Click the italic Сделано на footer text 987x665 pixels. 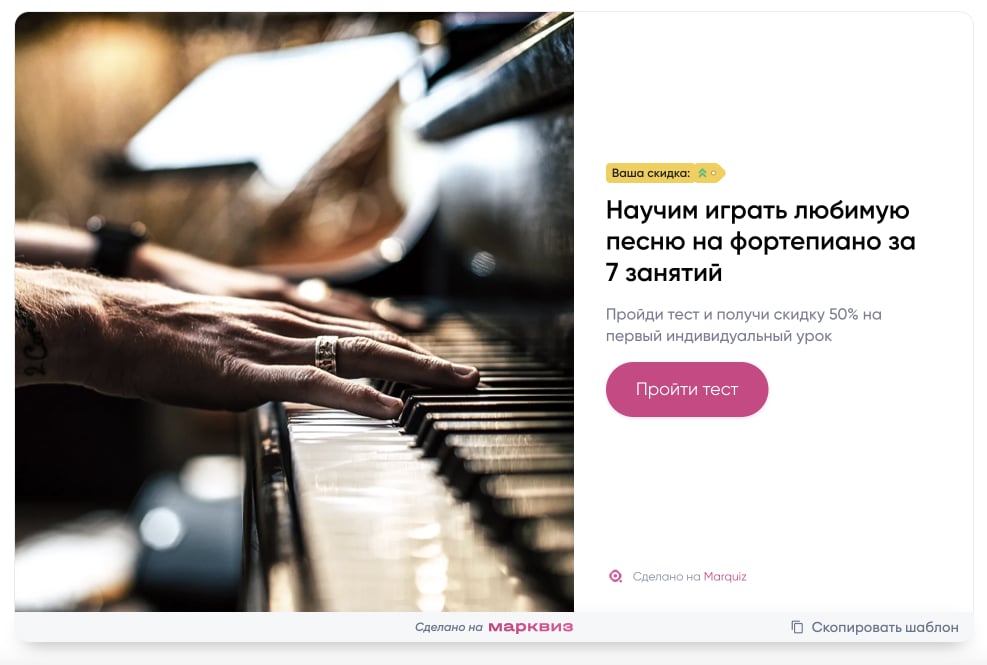[449, 627]
